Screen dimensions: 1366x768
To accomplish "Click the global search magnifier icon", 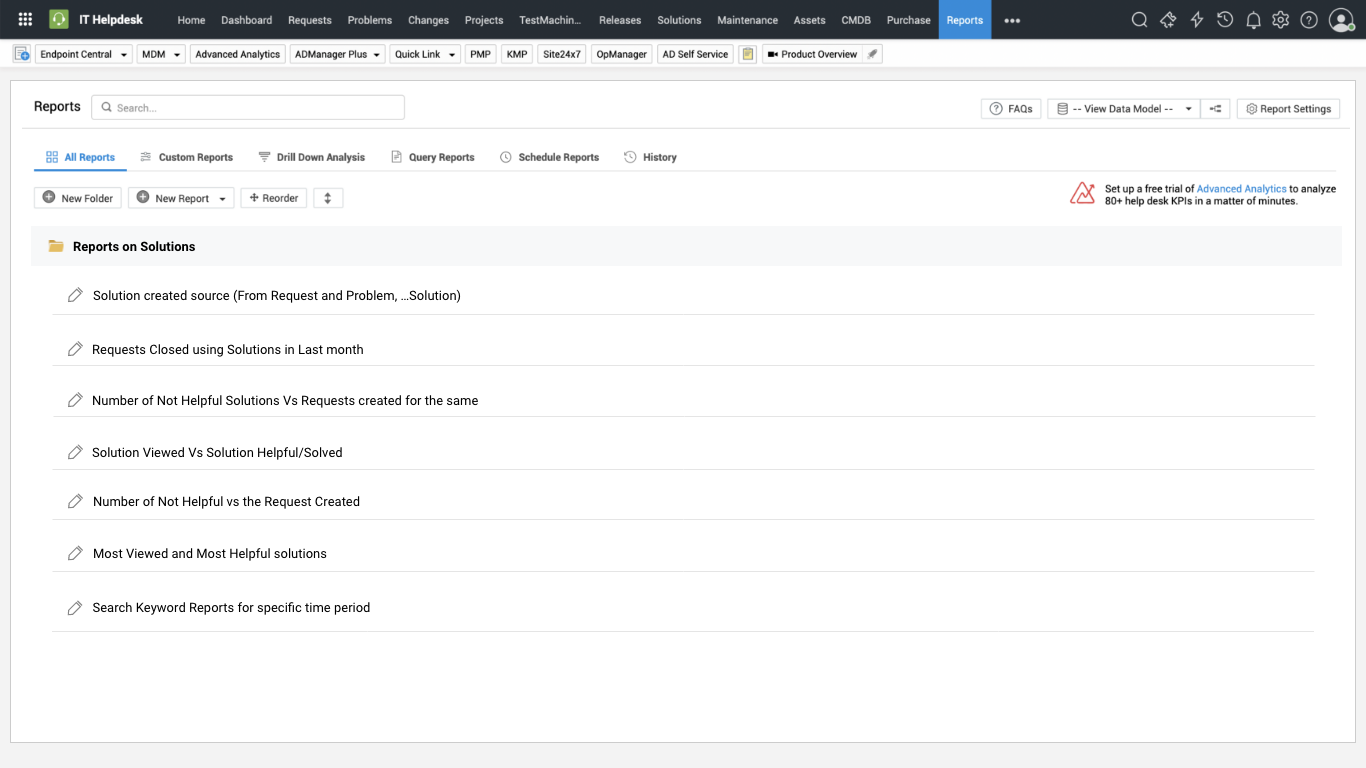I will [1139, 20].
